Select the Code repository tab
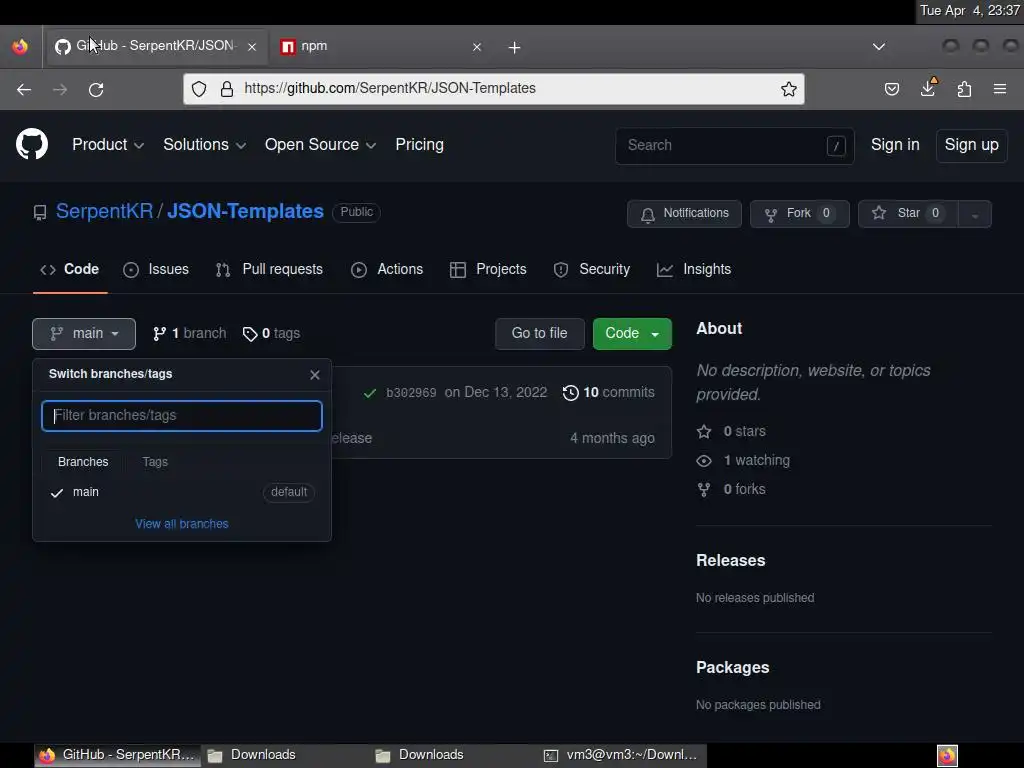1024x768 pixels. 70,270
